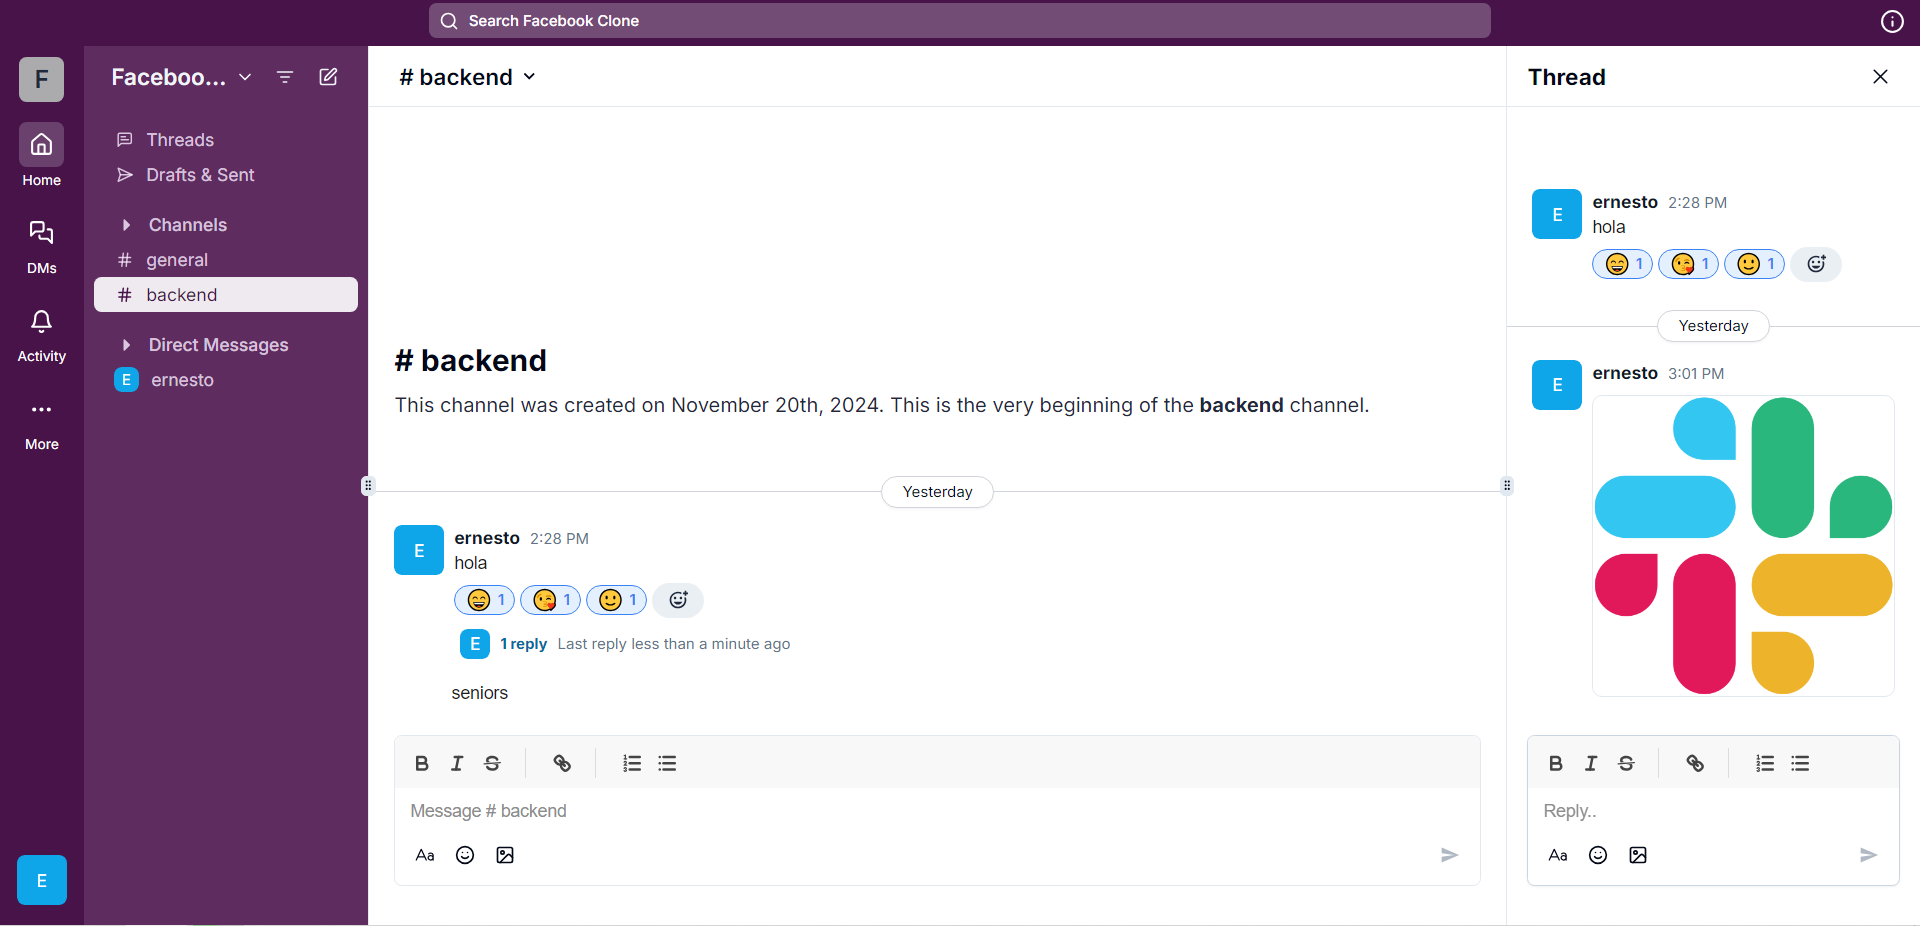Viewport: 1920px width, 926px height.
Task: Close the Thread panel
Action: (1880, 77)
